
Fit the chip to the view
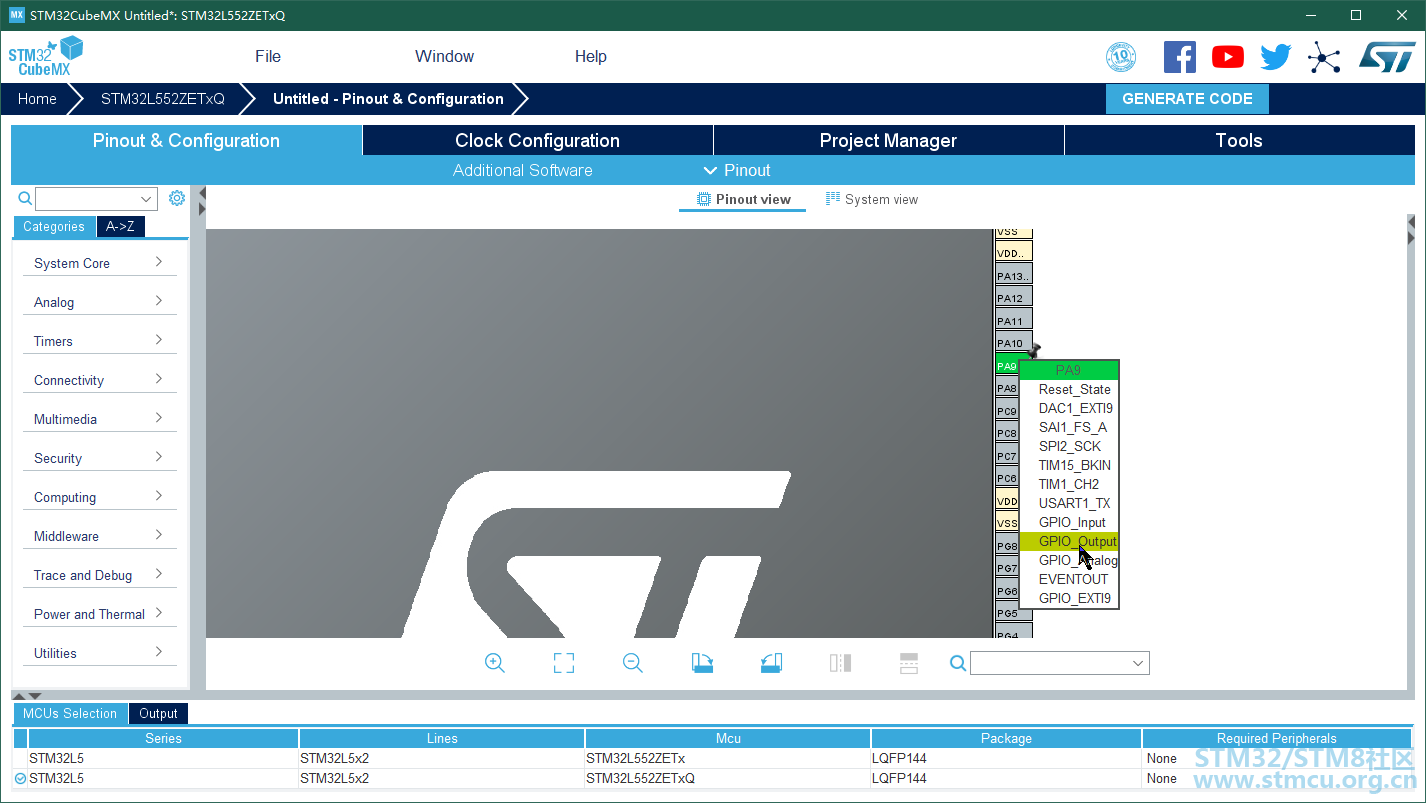point(564,663)
